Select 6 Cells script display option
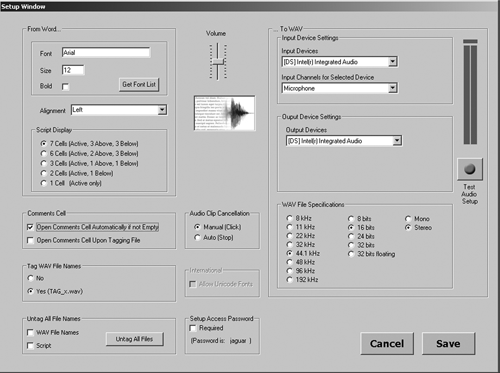 tap(89, 154)
